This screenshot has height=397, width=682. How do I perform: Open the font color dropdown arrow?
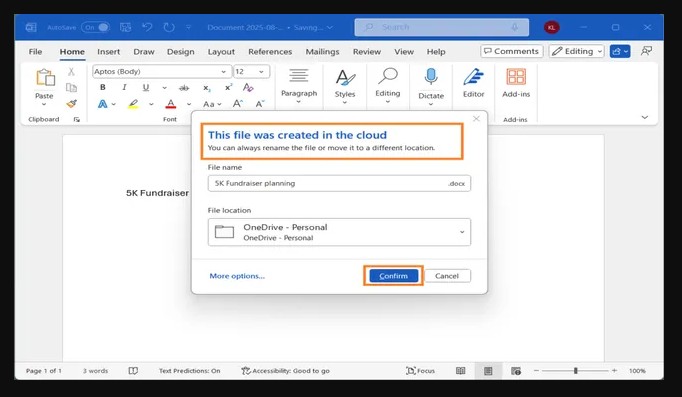tap(189, 104)
